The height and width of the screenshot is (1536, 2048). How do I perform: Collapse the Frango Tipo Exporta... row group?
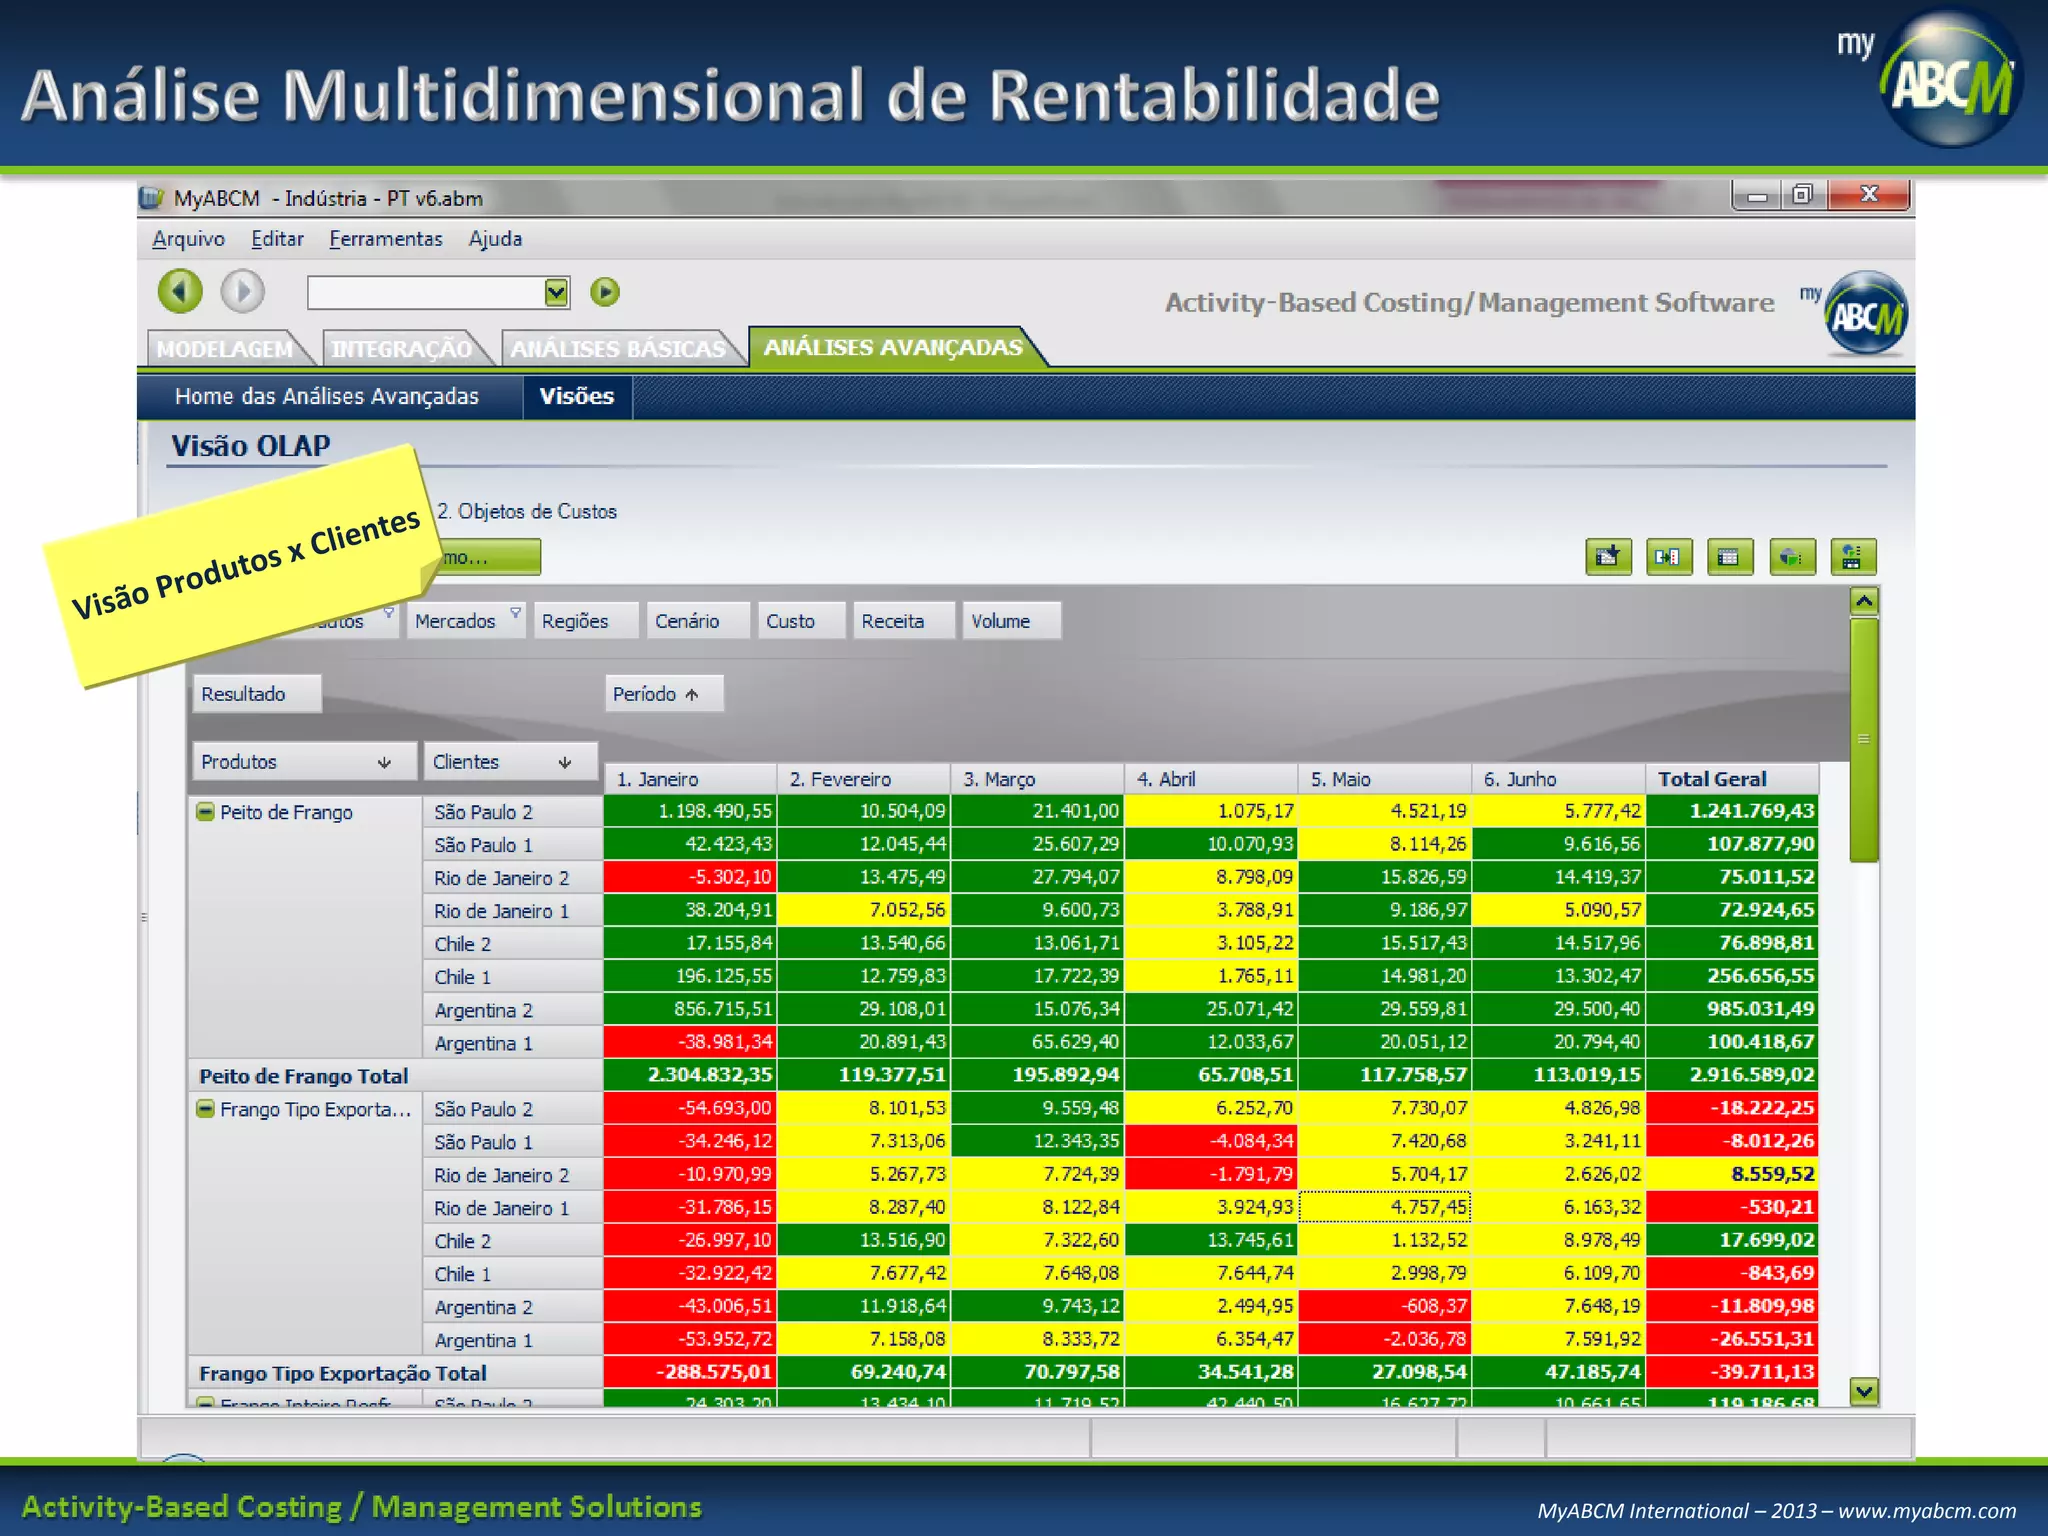click(x=205, y=1109)
